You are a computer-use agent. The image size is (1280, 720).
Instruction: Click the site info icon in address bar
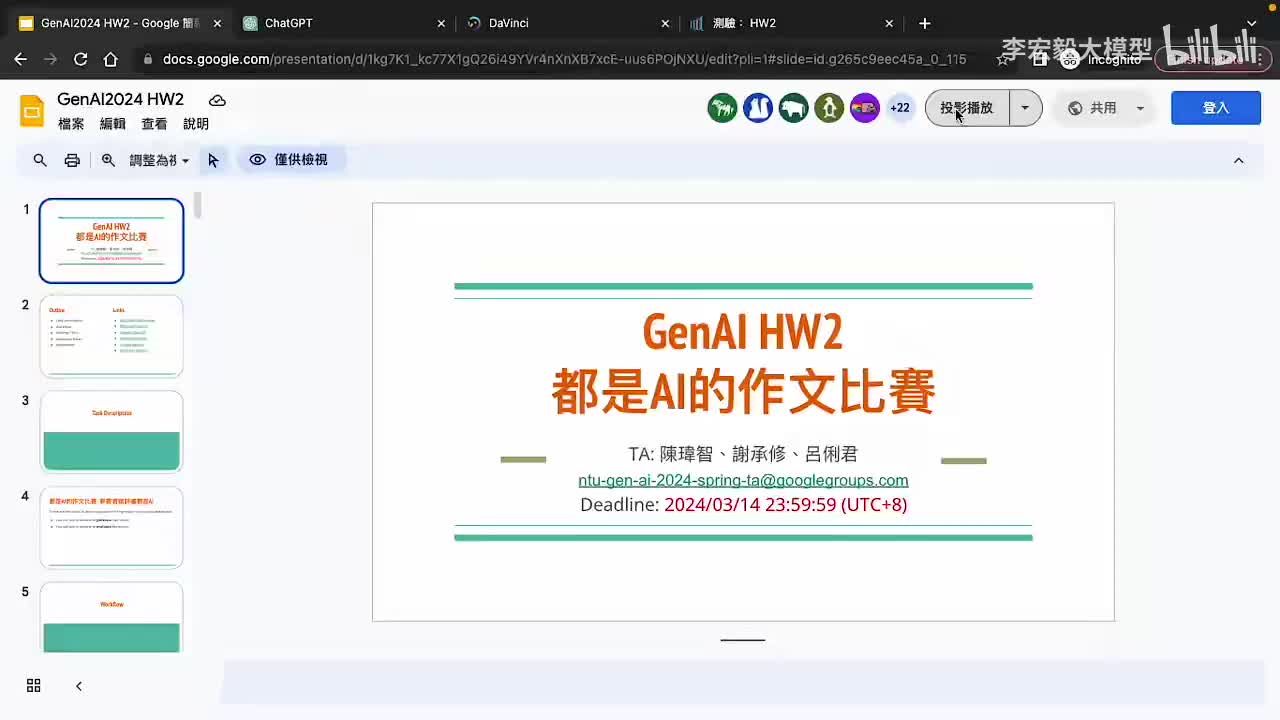[148, 59]
